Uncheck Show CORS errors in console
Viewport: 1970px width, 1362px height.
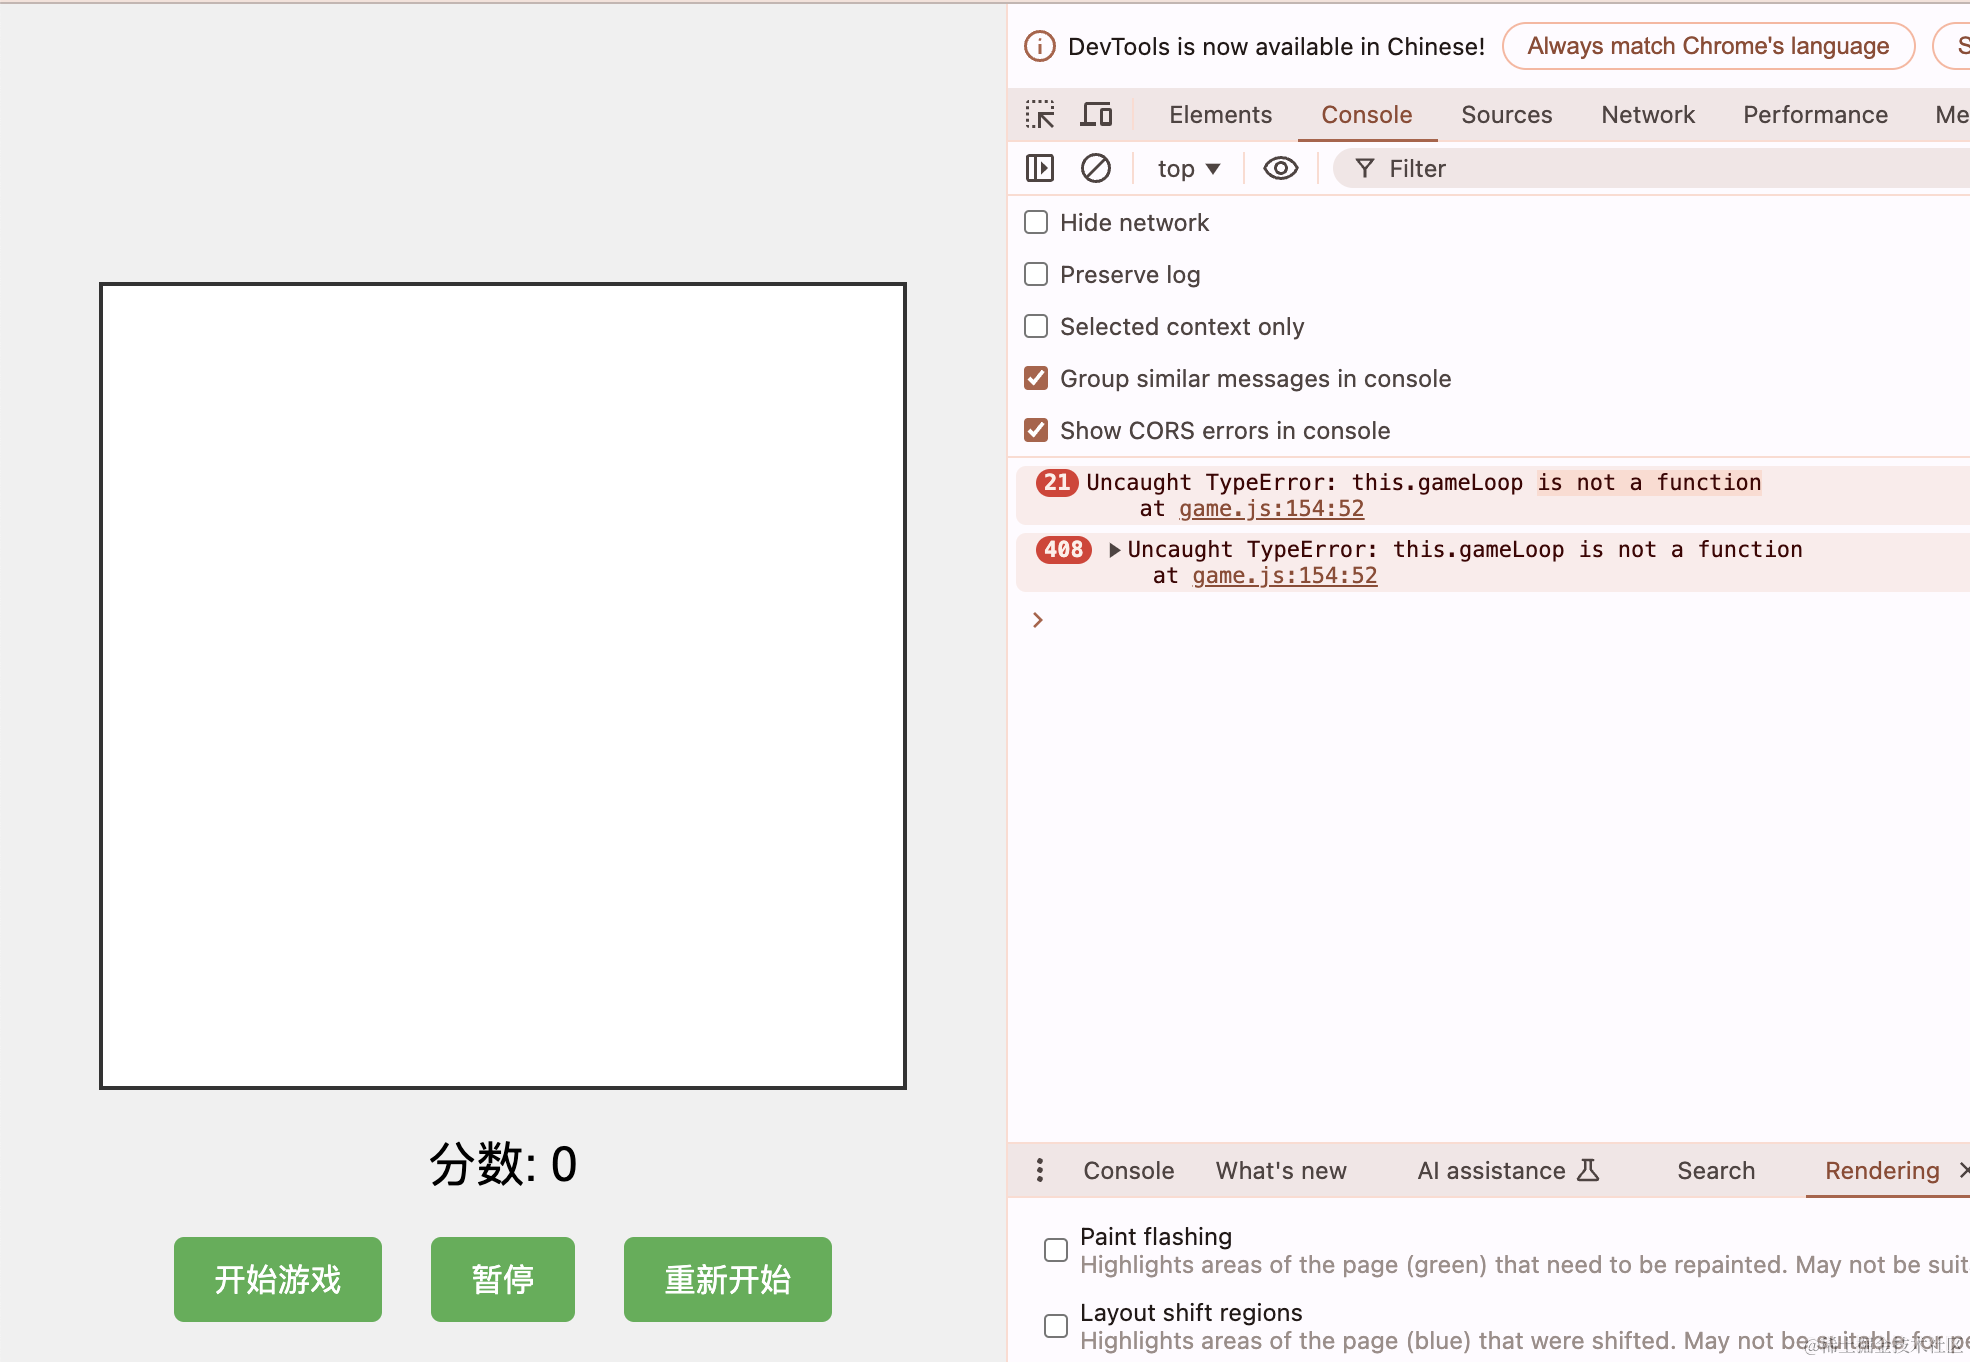1036,430
